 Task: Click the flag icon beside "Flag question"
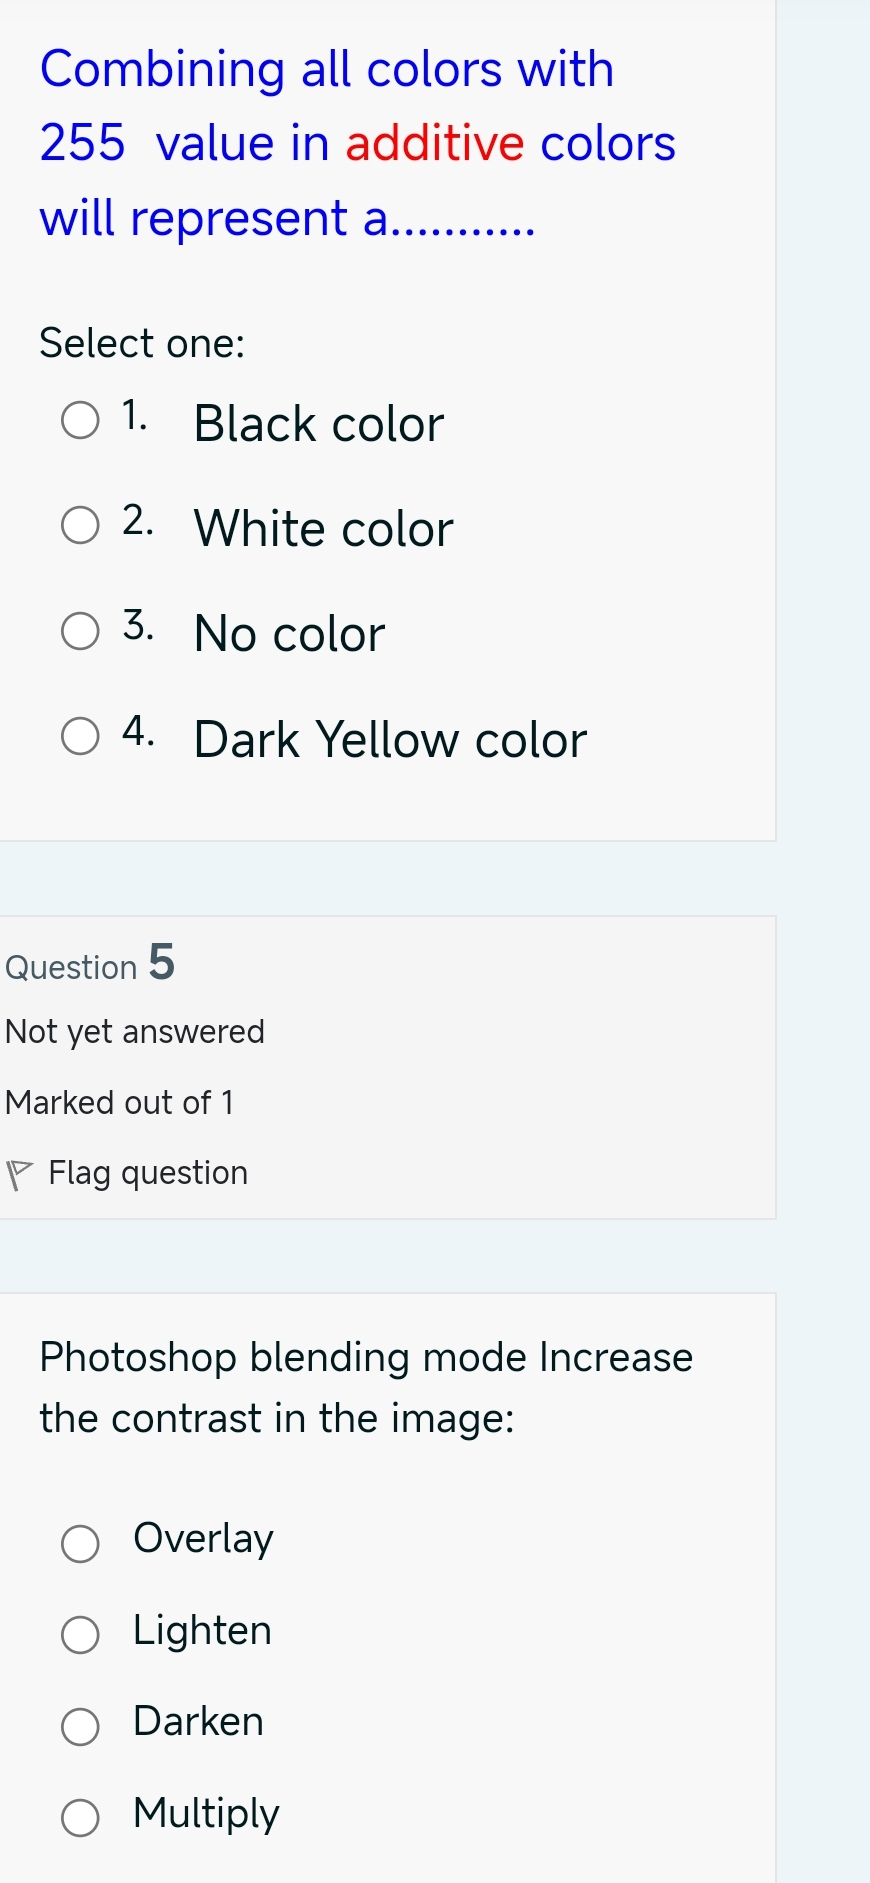21,1172
